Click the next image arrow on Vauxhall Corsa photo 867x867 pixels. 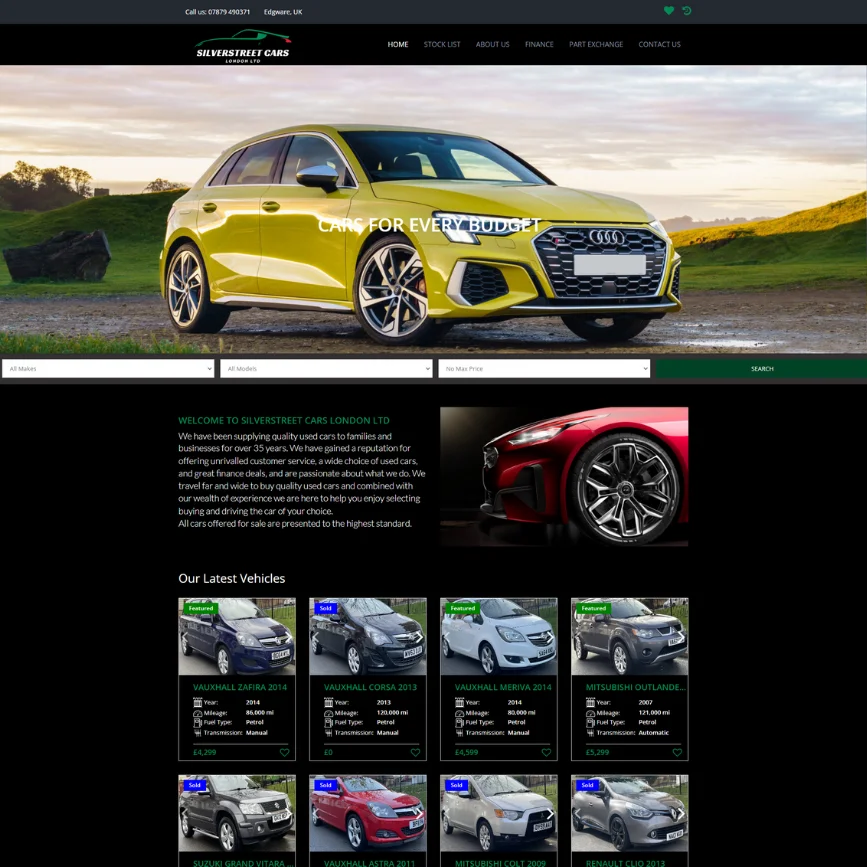click(419, 637)
